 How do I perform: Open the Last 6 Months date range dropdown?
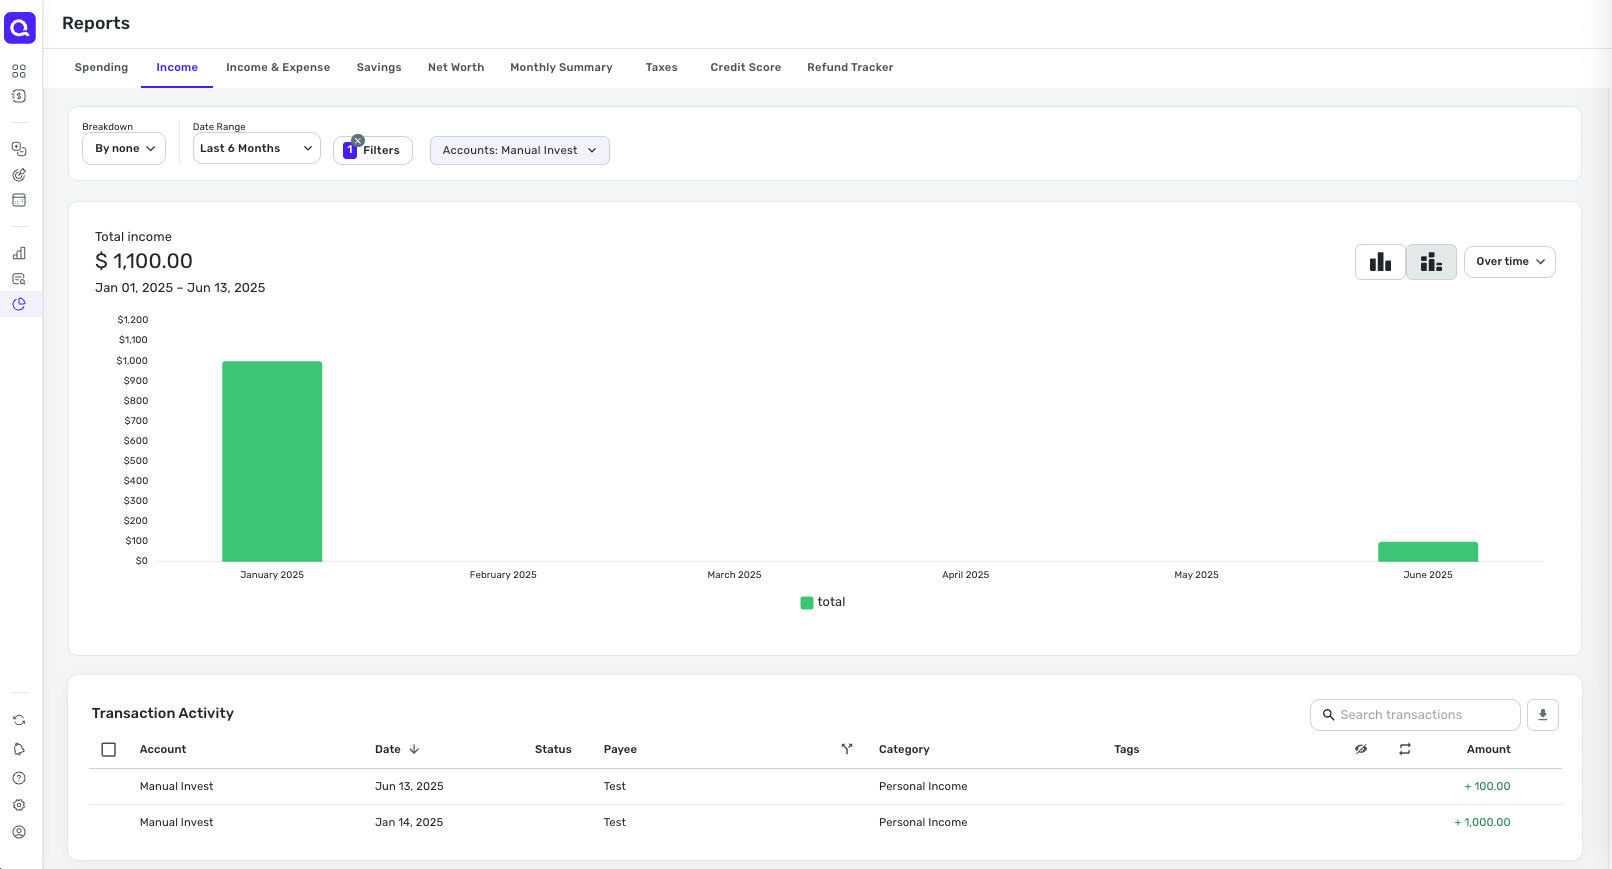[x=257, y=148]
